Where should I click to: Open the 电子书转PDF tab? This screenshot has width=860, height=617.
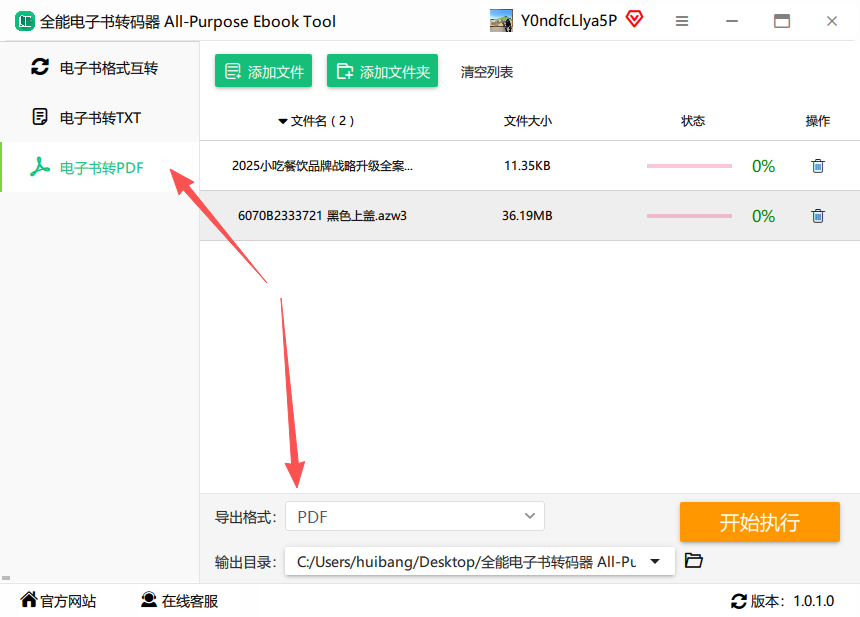tap(100, 168)
